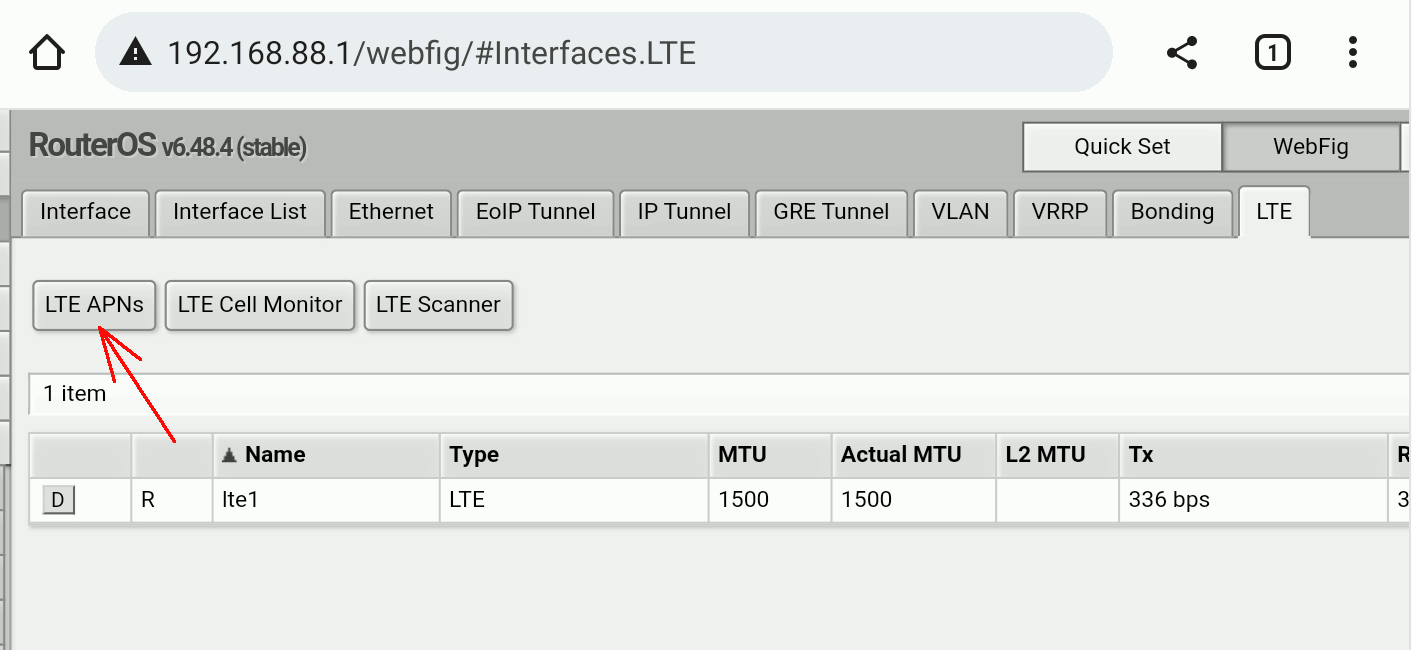Open the LTE APNs settings
Screen dimensions: 1412x650
[94, 305]
